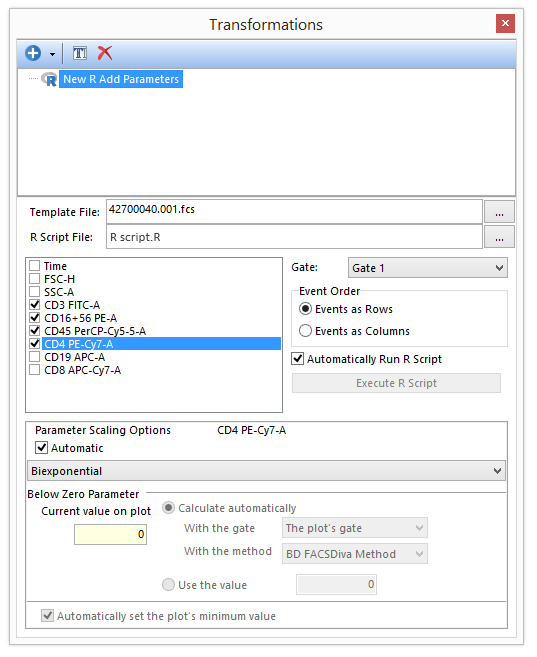Viewport: 537px width, 657px height.
Task: Uncheck the CD4 PE-Cy7-A checkbox
Action: click(35, 344)
